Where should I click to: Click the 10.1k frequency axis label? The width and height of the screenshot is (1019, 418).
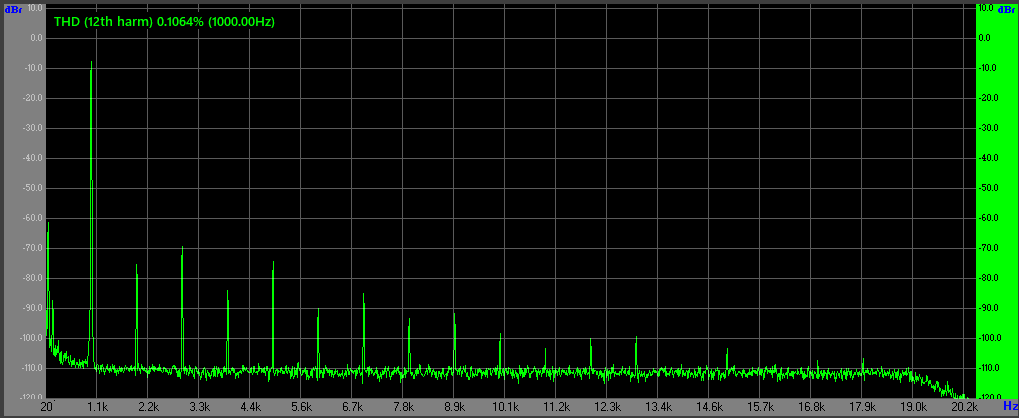pyautogui.click(x=505, y=407)
